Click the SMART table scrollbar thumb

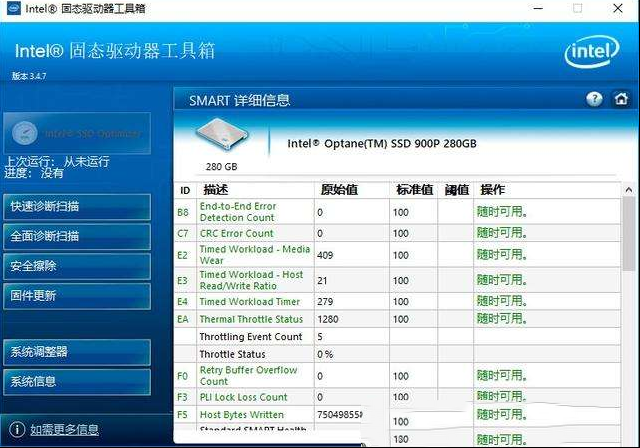pyautogui.click(x=629, y=233)
